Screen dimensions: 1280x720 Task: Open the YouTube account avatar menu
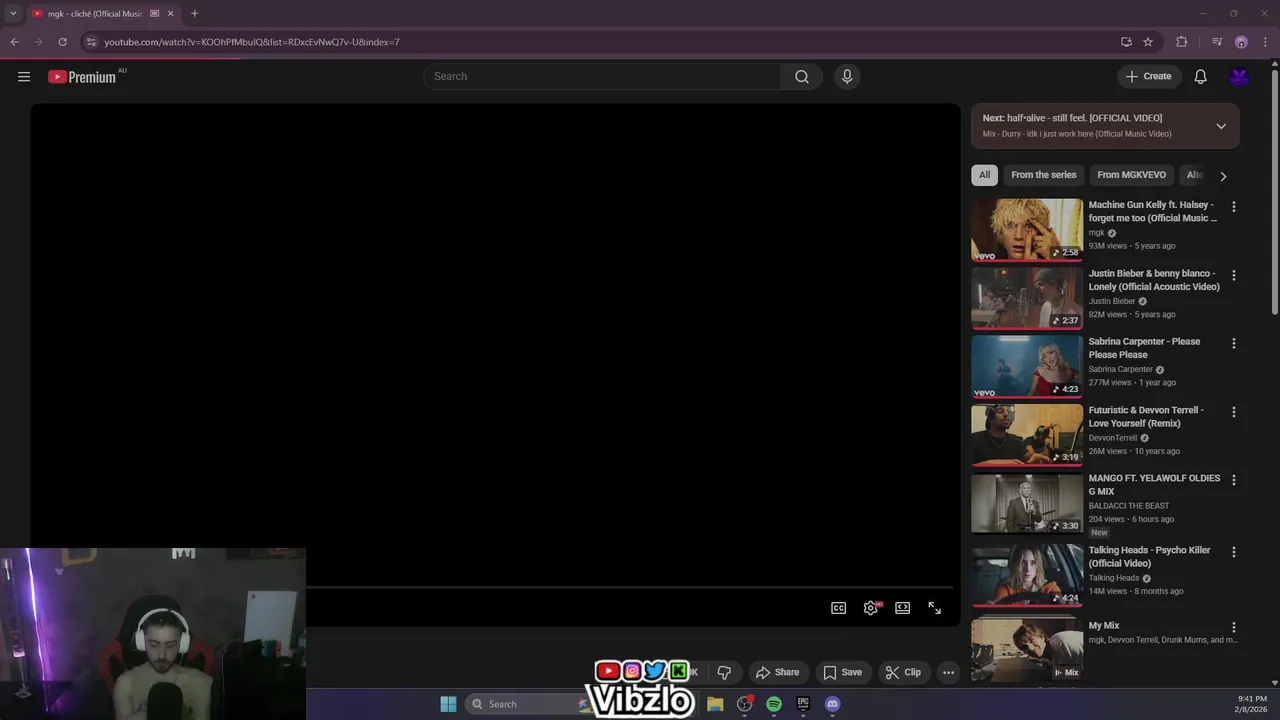pos(1240,77)
